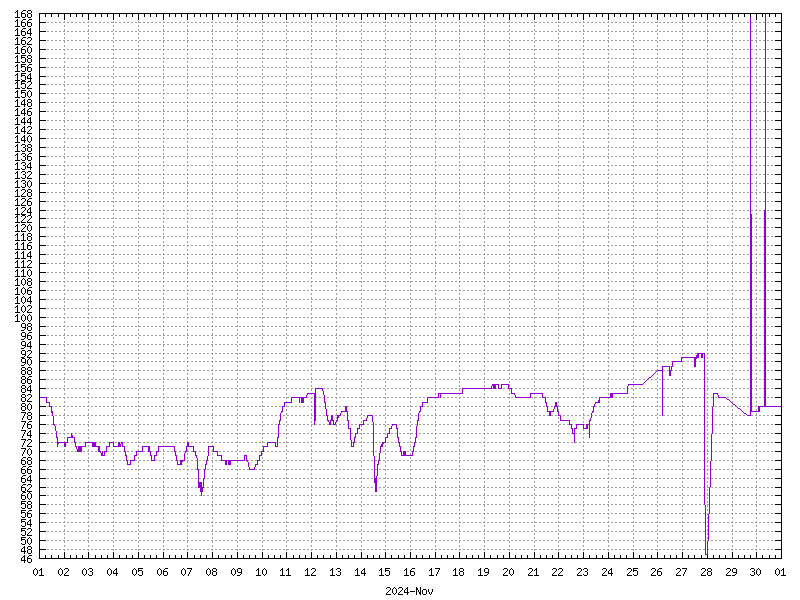
Task: Click the x-axis date "10"
Action: 261,572
